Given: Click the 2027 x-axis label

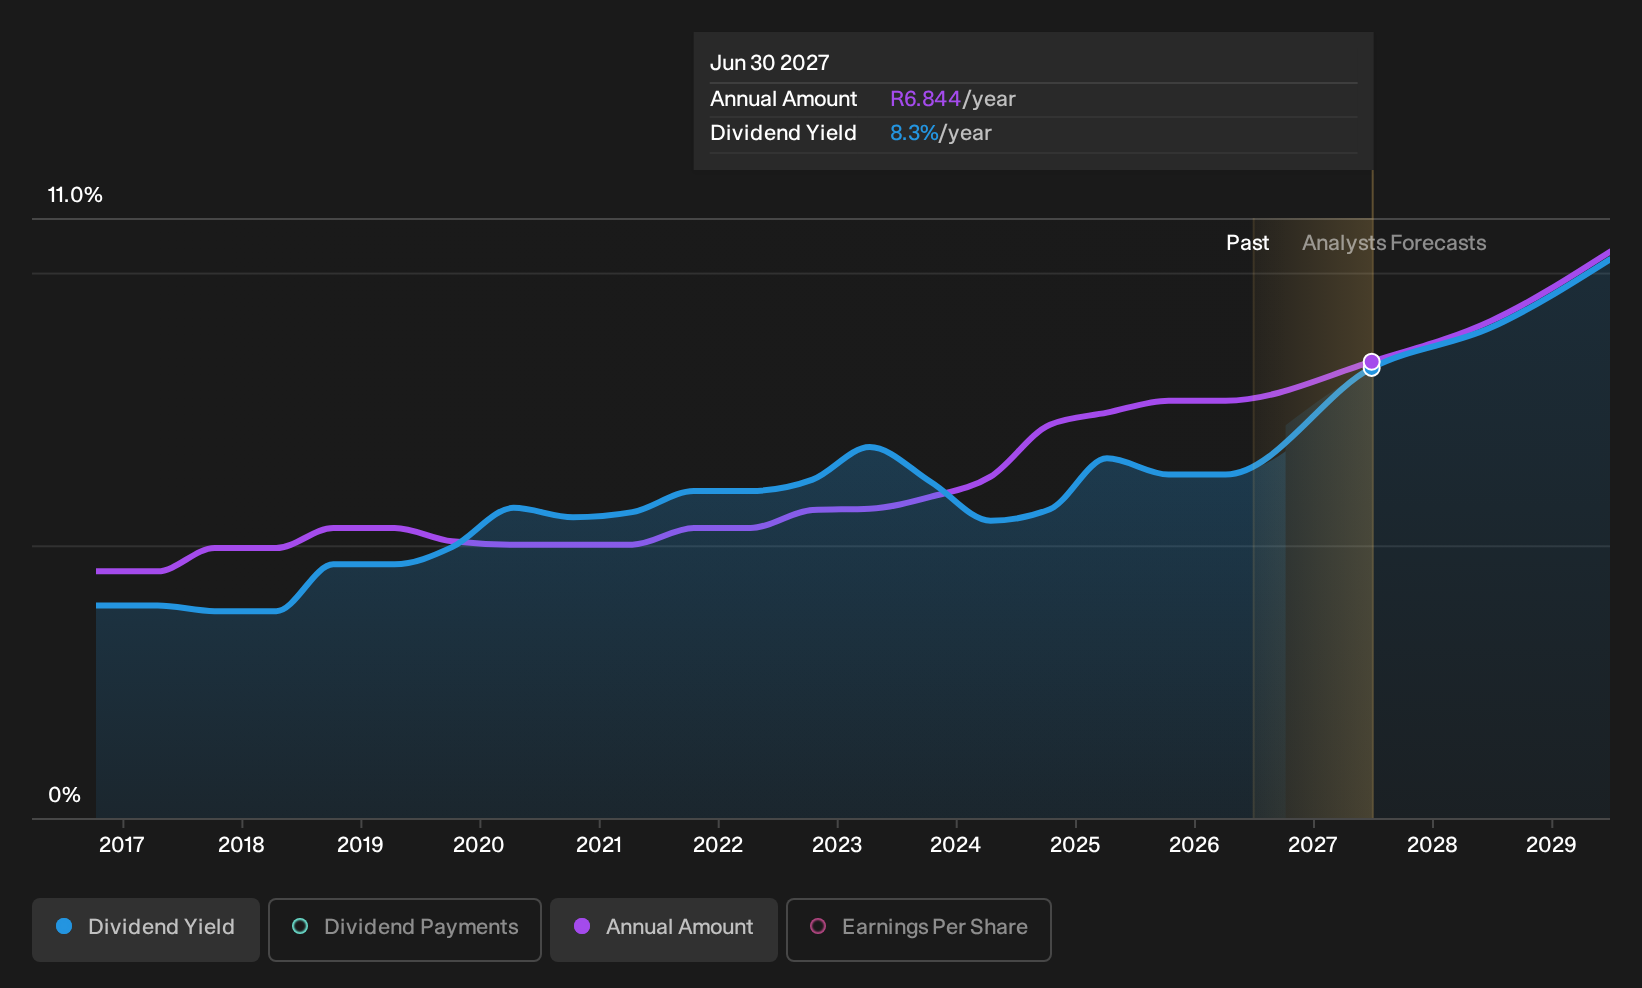Looking at the screenshot, I should click(1313, 845).
